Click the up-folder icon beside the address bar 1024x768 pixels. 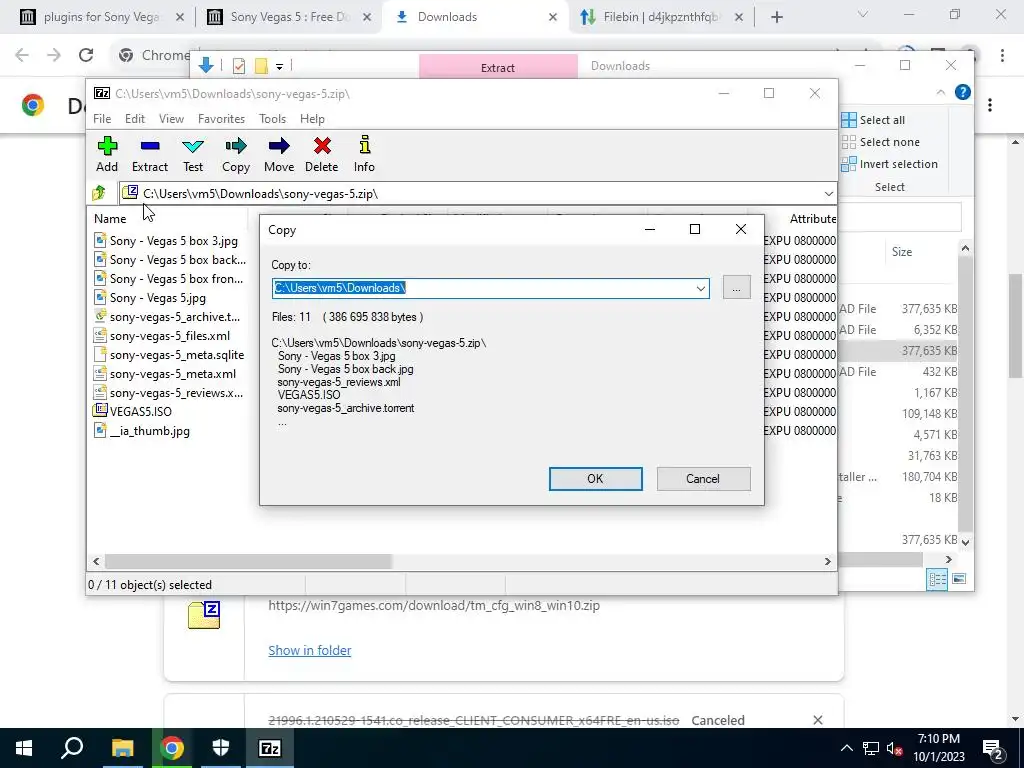pos(99,193)
